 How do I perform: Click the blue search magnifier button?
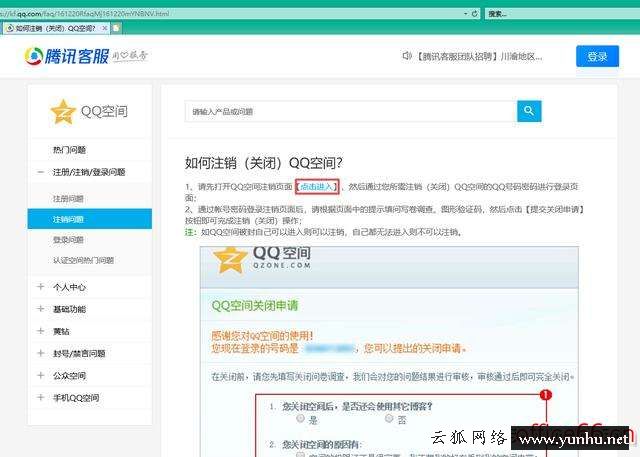coord(529,111)
